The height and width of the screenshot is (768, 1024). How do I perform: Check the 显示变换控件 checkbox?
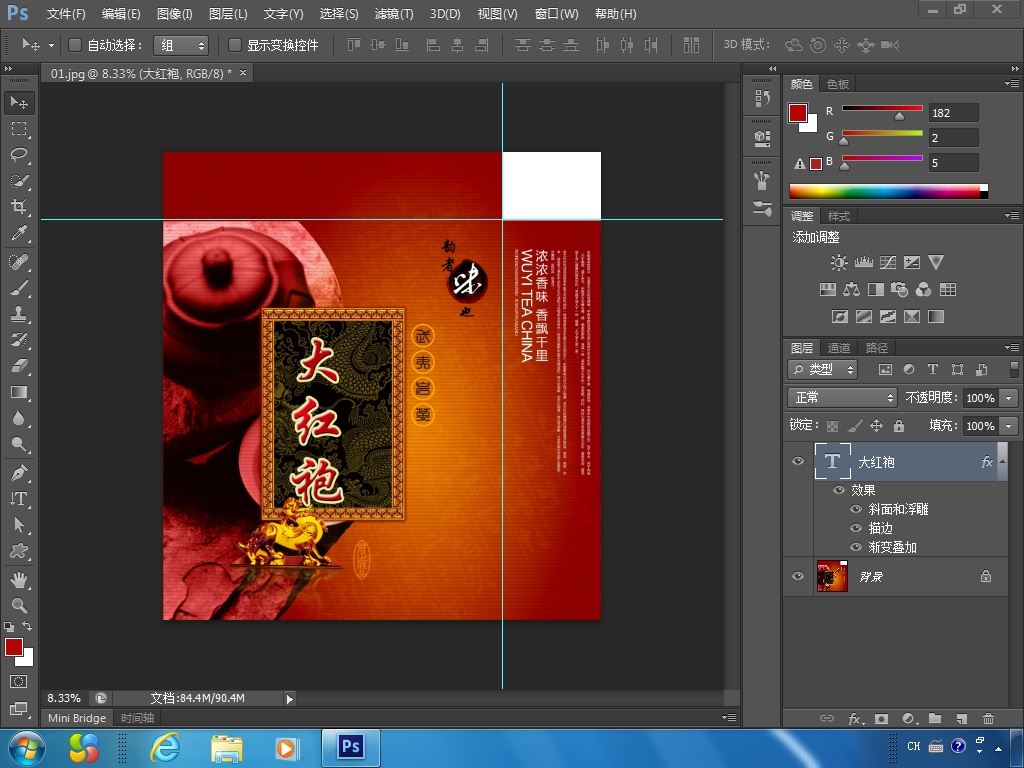(234, 45)
